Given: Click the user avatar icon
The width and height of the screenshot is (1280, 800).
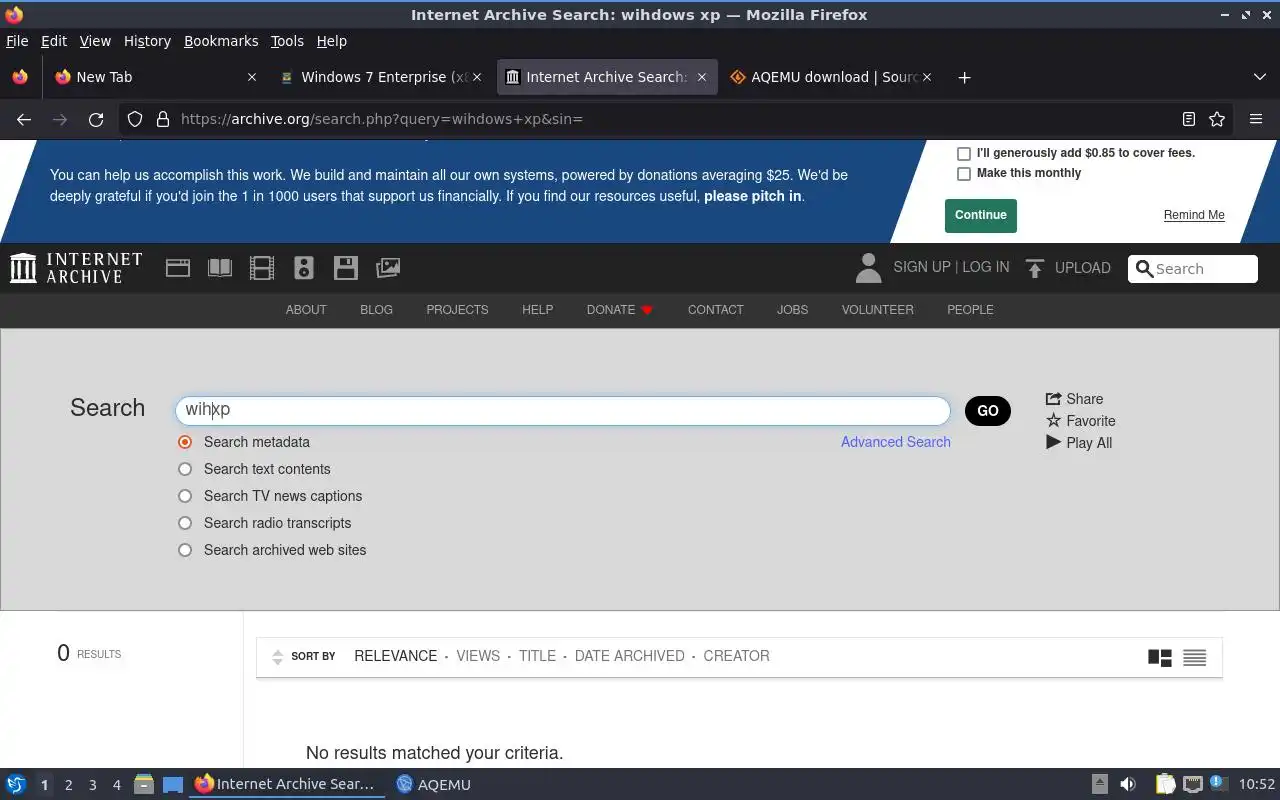Looking at the screenshot, I should tap(868, 268).
